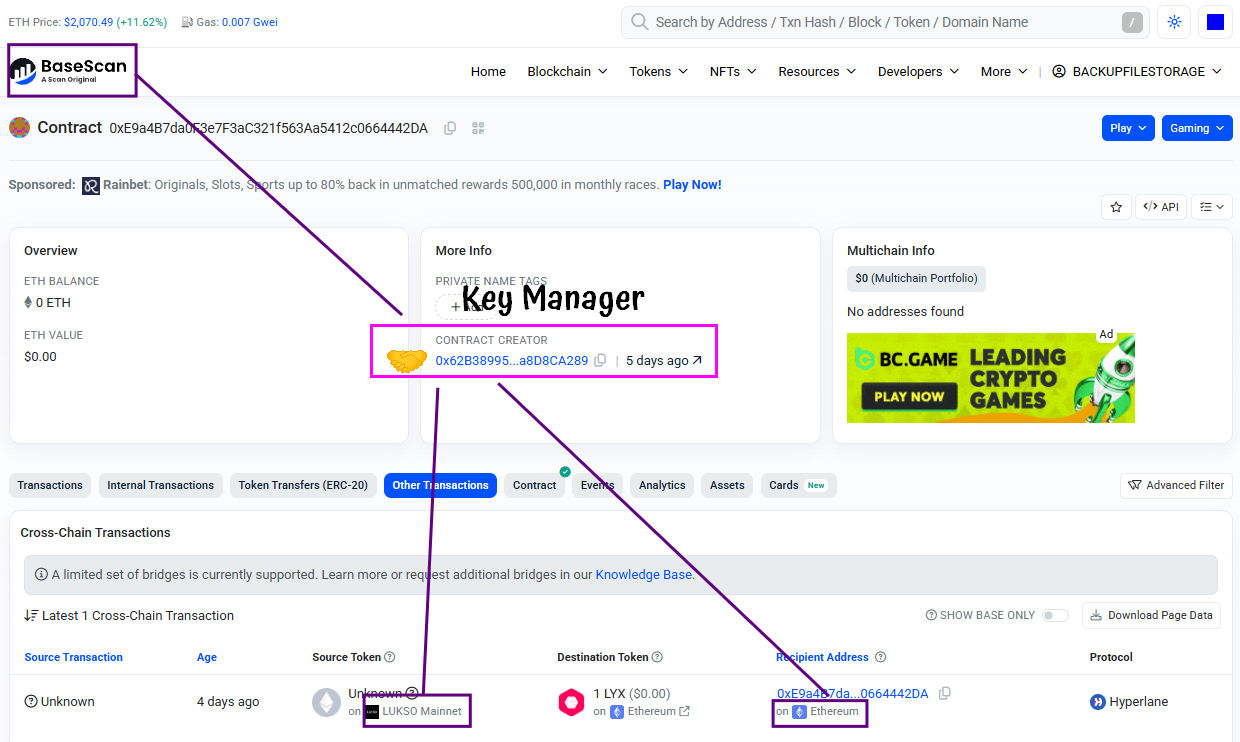1240x742 pixels.
Task: Click the Unknown source transaction question icon
Action: 31,702
